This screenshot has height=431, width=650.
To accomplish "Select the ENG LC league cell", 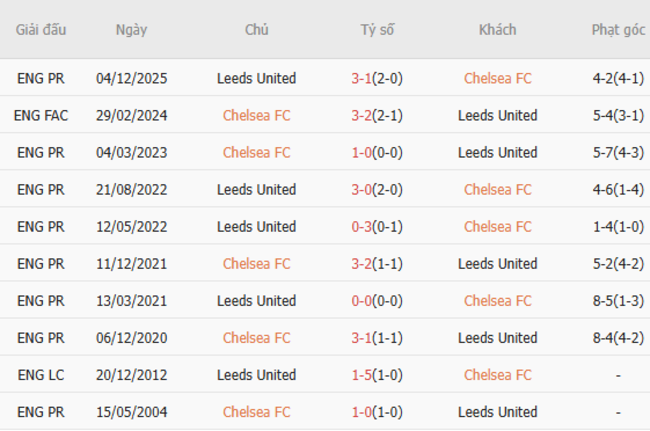I will [41, 375].
